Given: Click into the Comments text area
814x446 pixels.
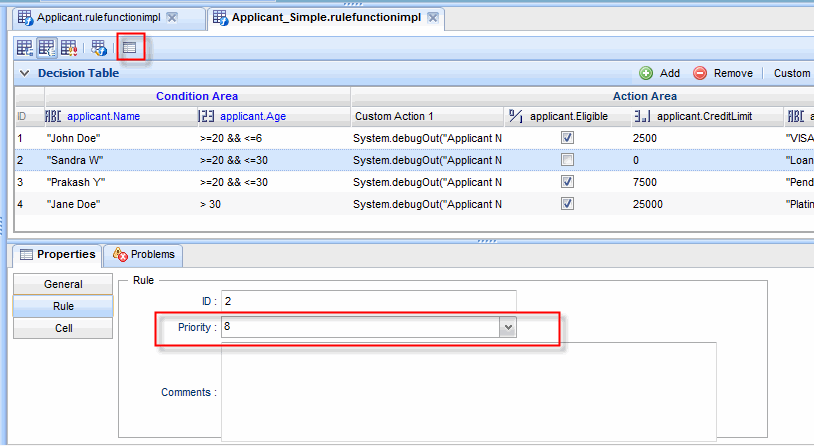Looking at the screenshot, I should pyautogui.click(x=468, y=391).
